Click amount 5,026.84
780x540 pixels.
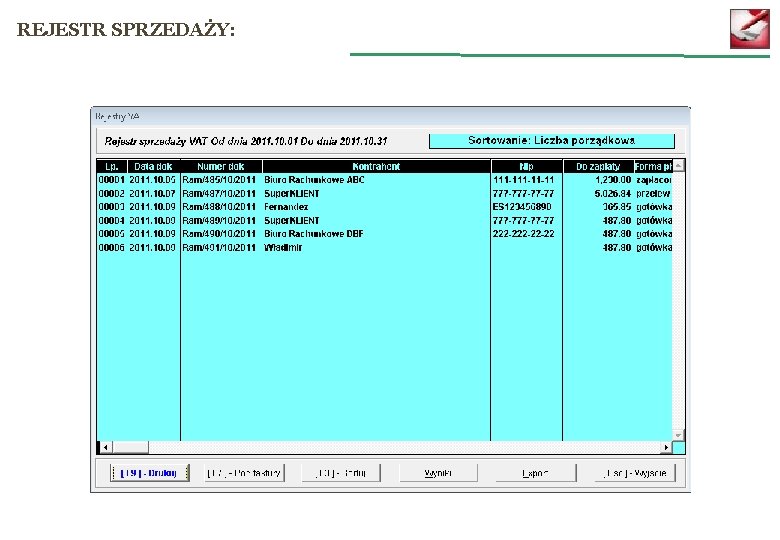pos(613,193)
